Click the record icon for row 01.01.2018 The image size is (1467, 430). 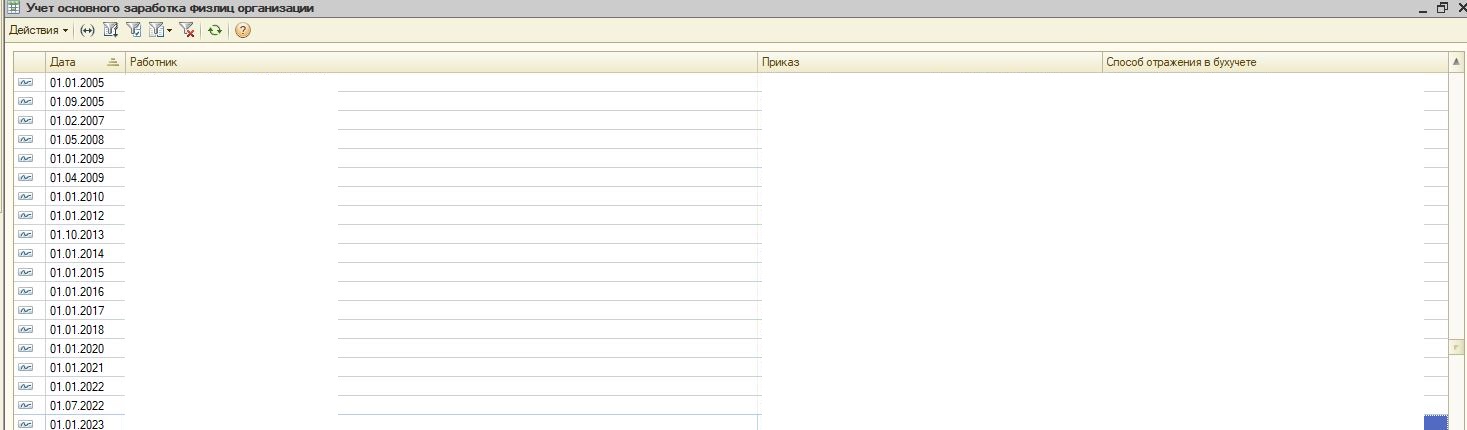point(26,330)
